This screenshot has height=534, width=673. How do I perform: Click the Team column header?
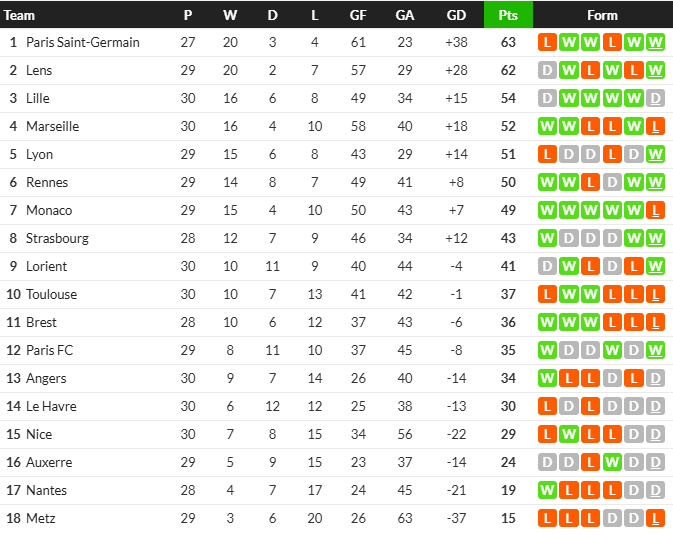[19, 15]
